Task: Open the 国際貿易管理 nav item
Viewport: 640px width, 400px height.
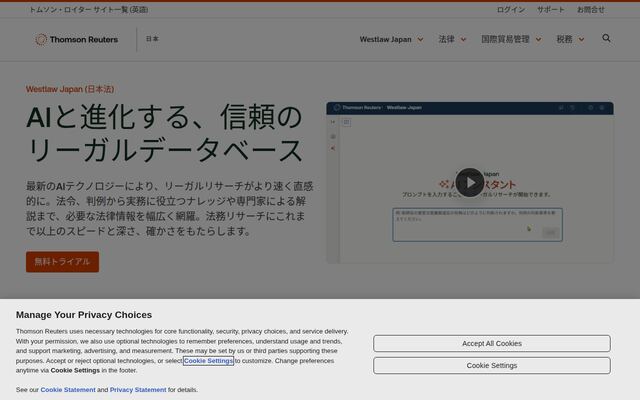Action: pos(505,39)
